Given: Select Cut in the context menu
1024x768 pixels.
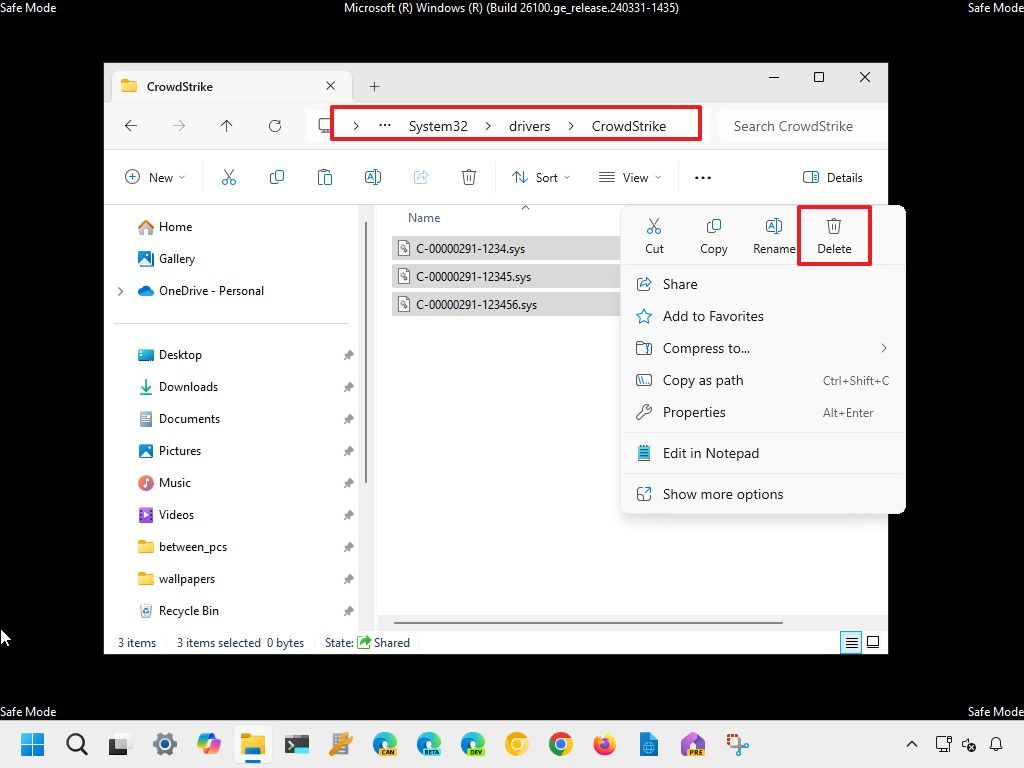Looking at the screenshot, I should click(x=654, y=235).
